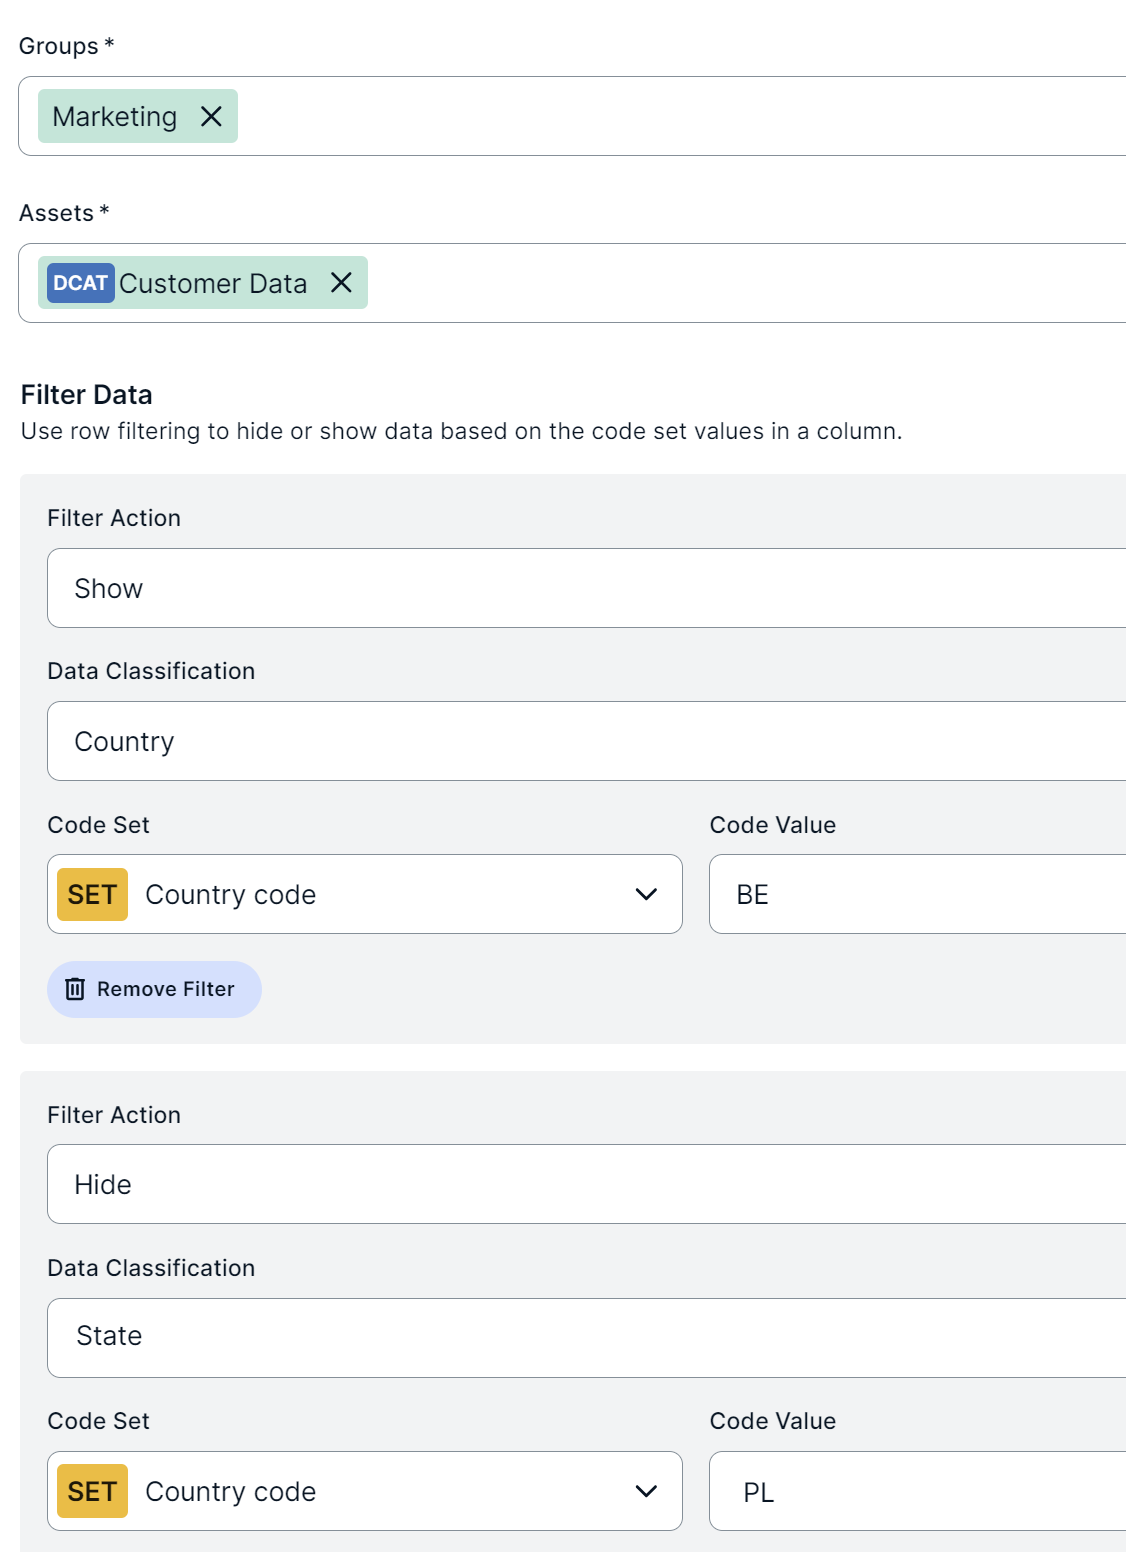Open the Filter Action dropdown showing Hide
Image resolution: width=1126 pixels, height=1552 pixels.
586,1184
